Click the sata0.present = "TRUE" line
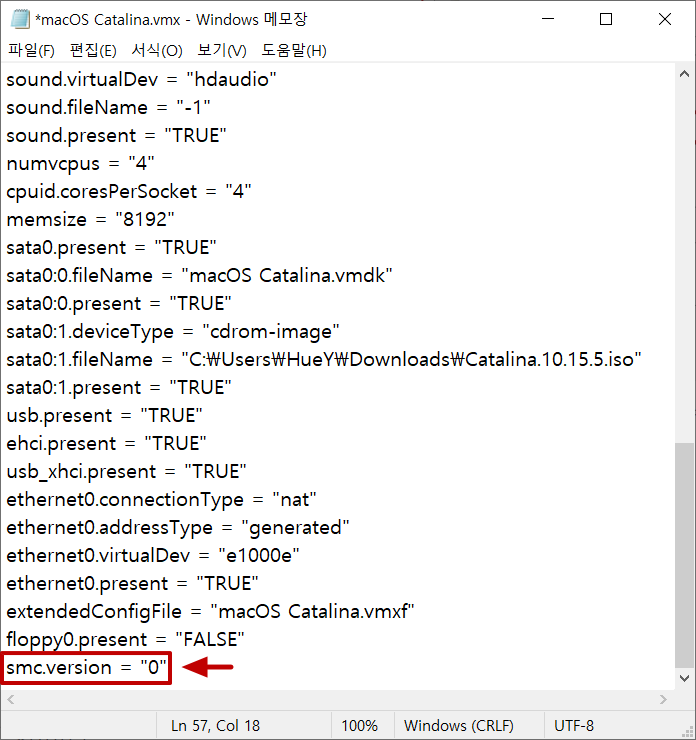This screenshot has height=740, width=696. click(111, 247)
